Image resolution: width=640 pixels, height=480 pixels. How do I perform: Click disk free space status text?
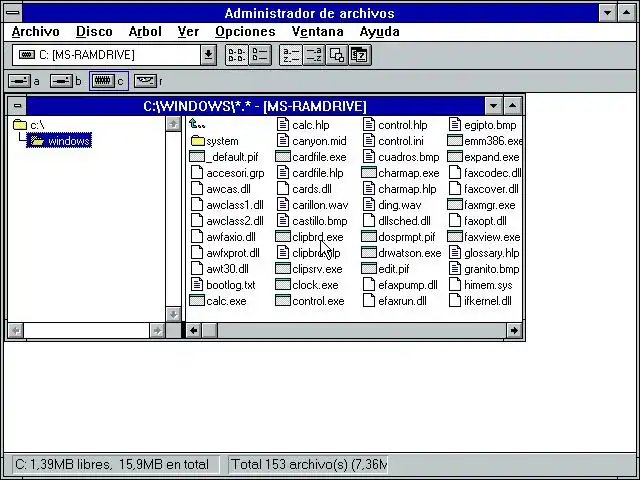point(112,464)
